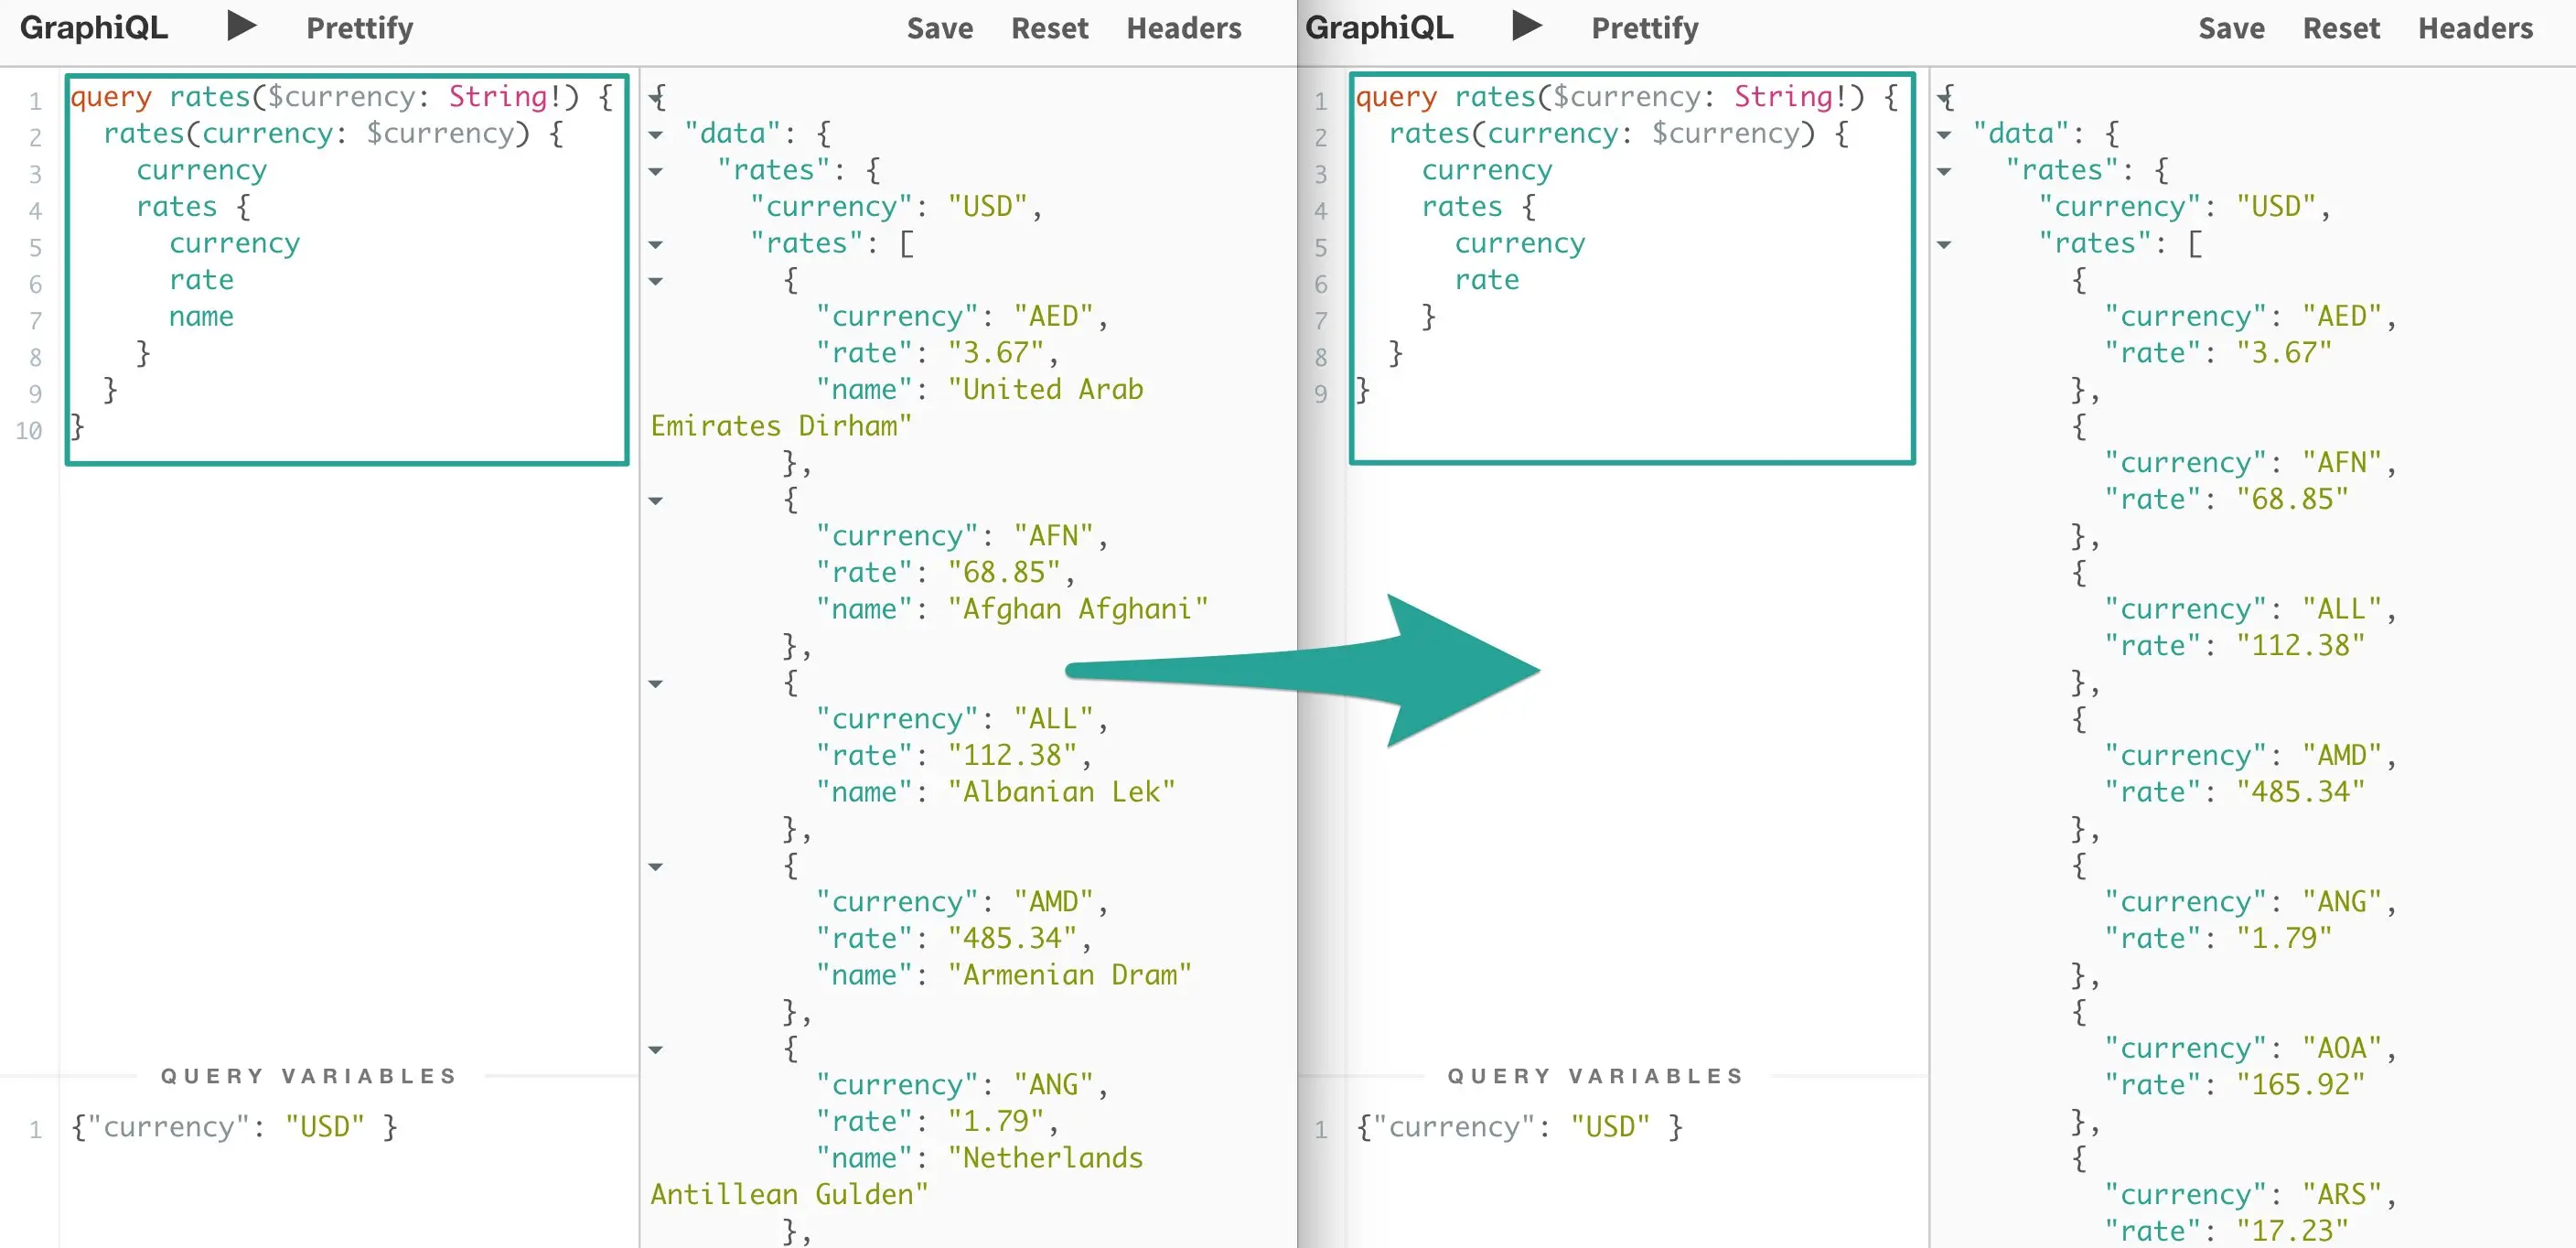Image resolution: width=2576 pixels, height=1248 pixels.
Task: Collapse right "rates" array fold arrow
Action: tap(1943, 245)
